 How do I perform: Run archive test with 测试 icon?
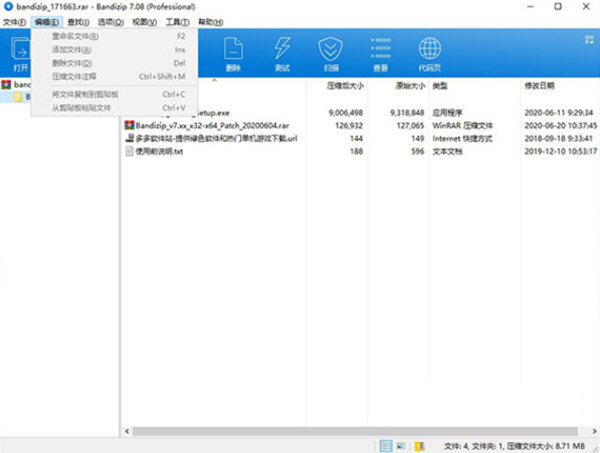click(282, 53)
